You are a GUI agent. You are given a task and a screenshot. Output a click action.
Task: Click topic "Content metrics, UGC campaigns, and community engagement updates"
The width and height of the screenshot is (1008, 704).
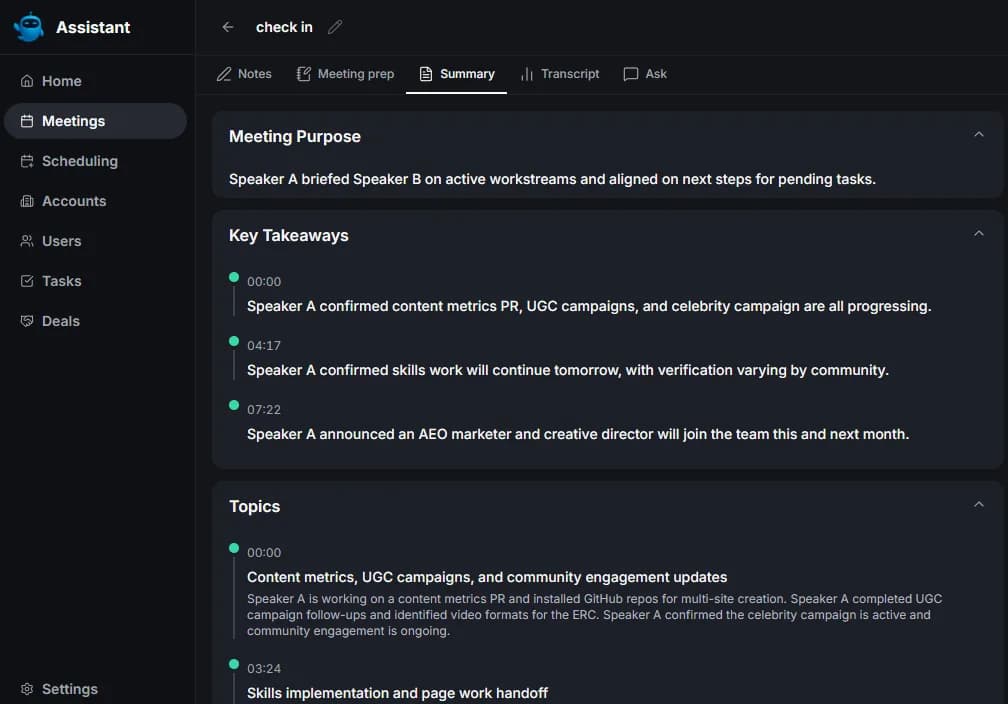point(487,577)
